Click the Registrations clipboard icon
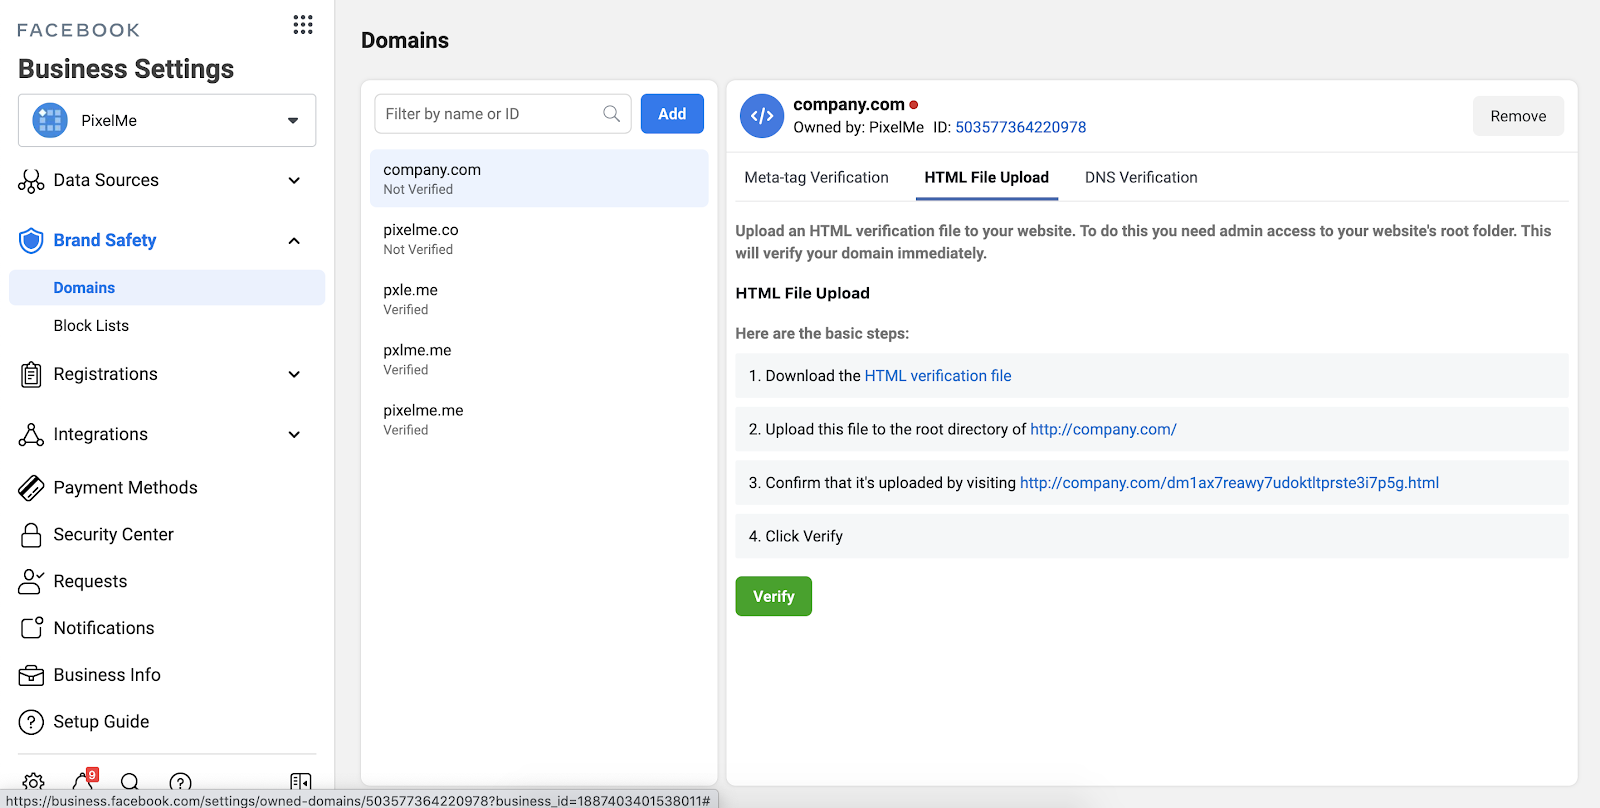 (31, 375)
